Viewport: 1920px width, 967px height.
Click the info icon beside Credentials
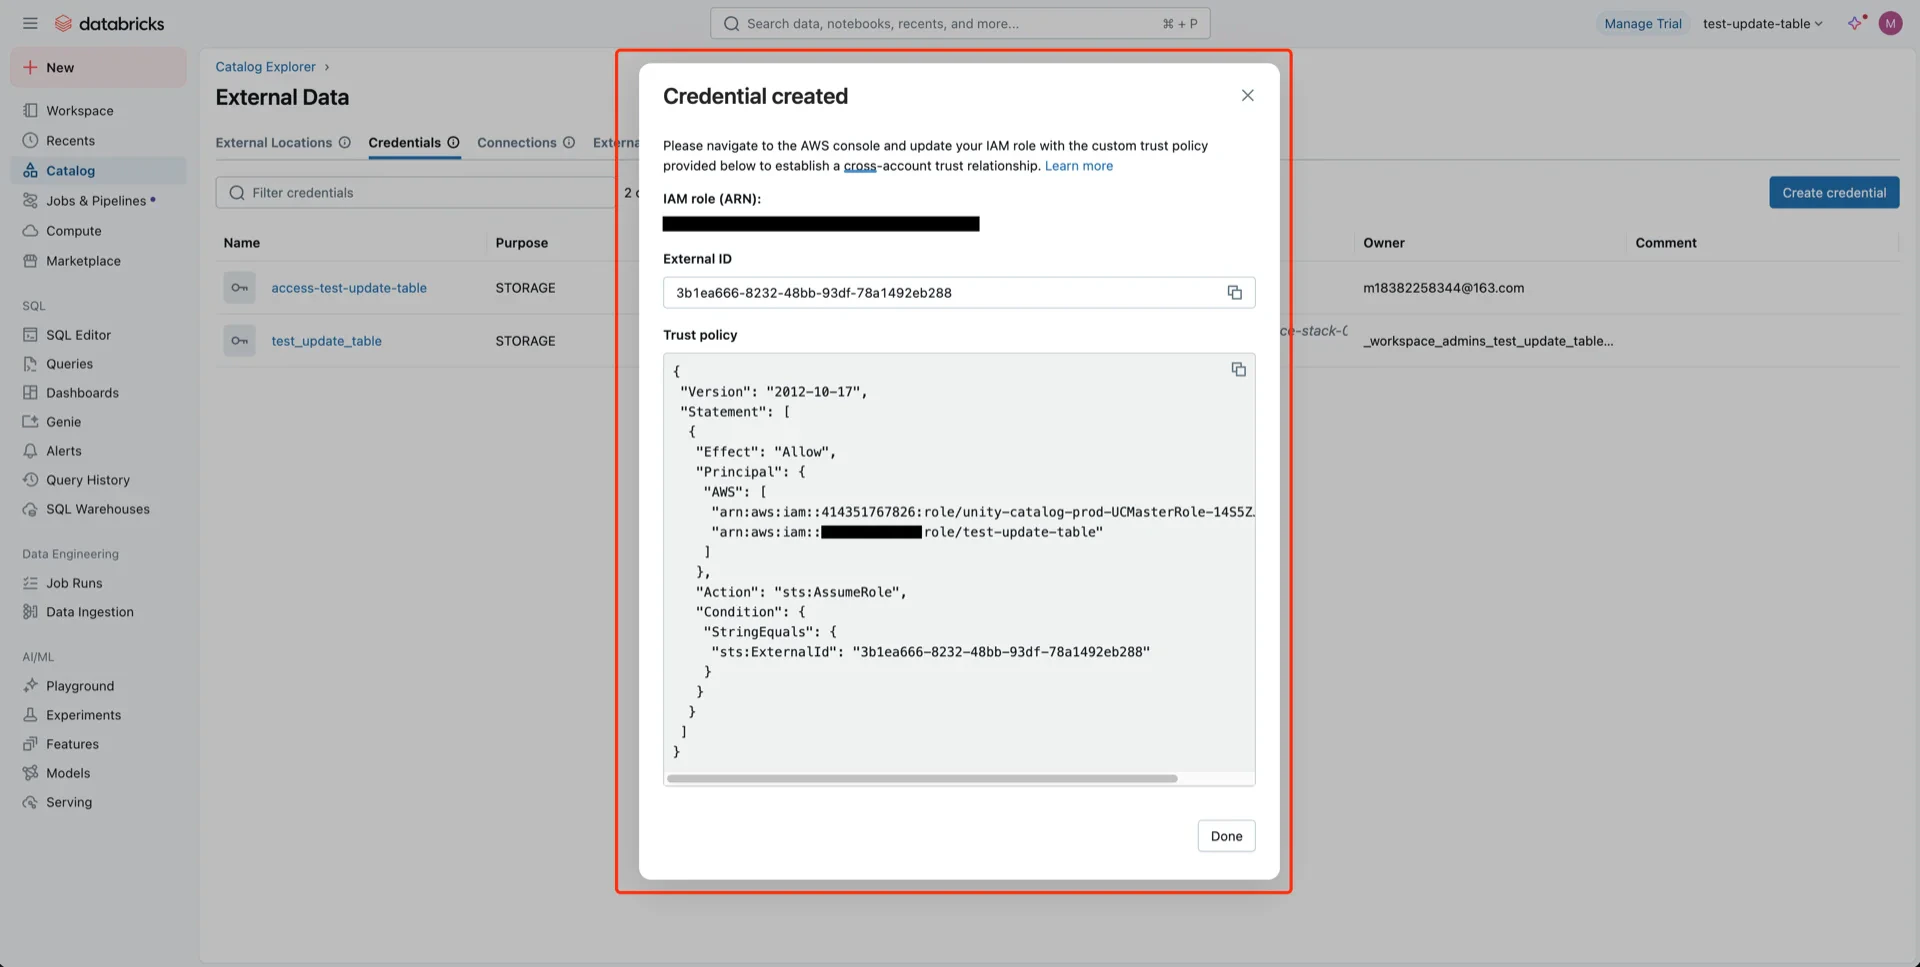point(453,143)
